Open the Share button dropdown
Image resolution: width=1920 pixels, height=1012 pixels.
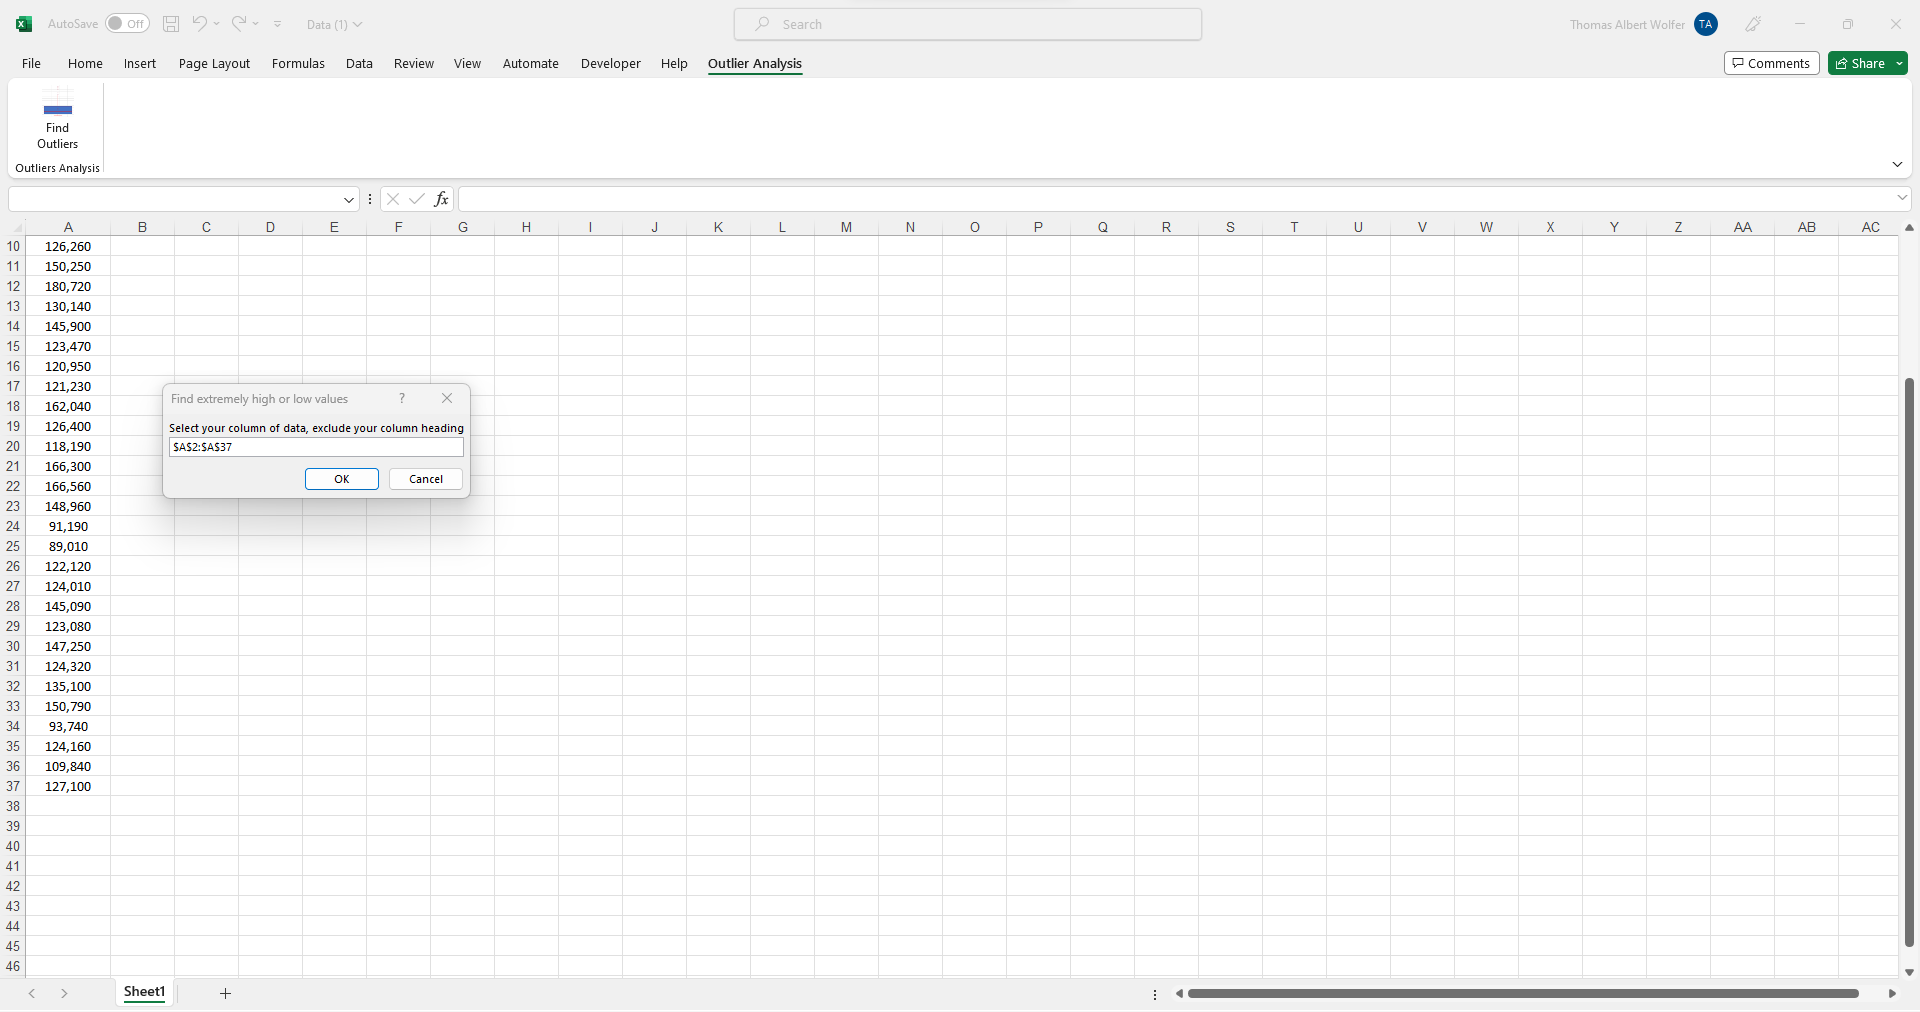click(x=1899, y=63)
